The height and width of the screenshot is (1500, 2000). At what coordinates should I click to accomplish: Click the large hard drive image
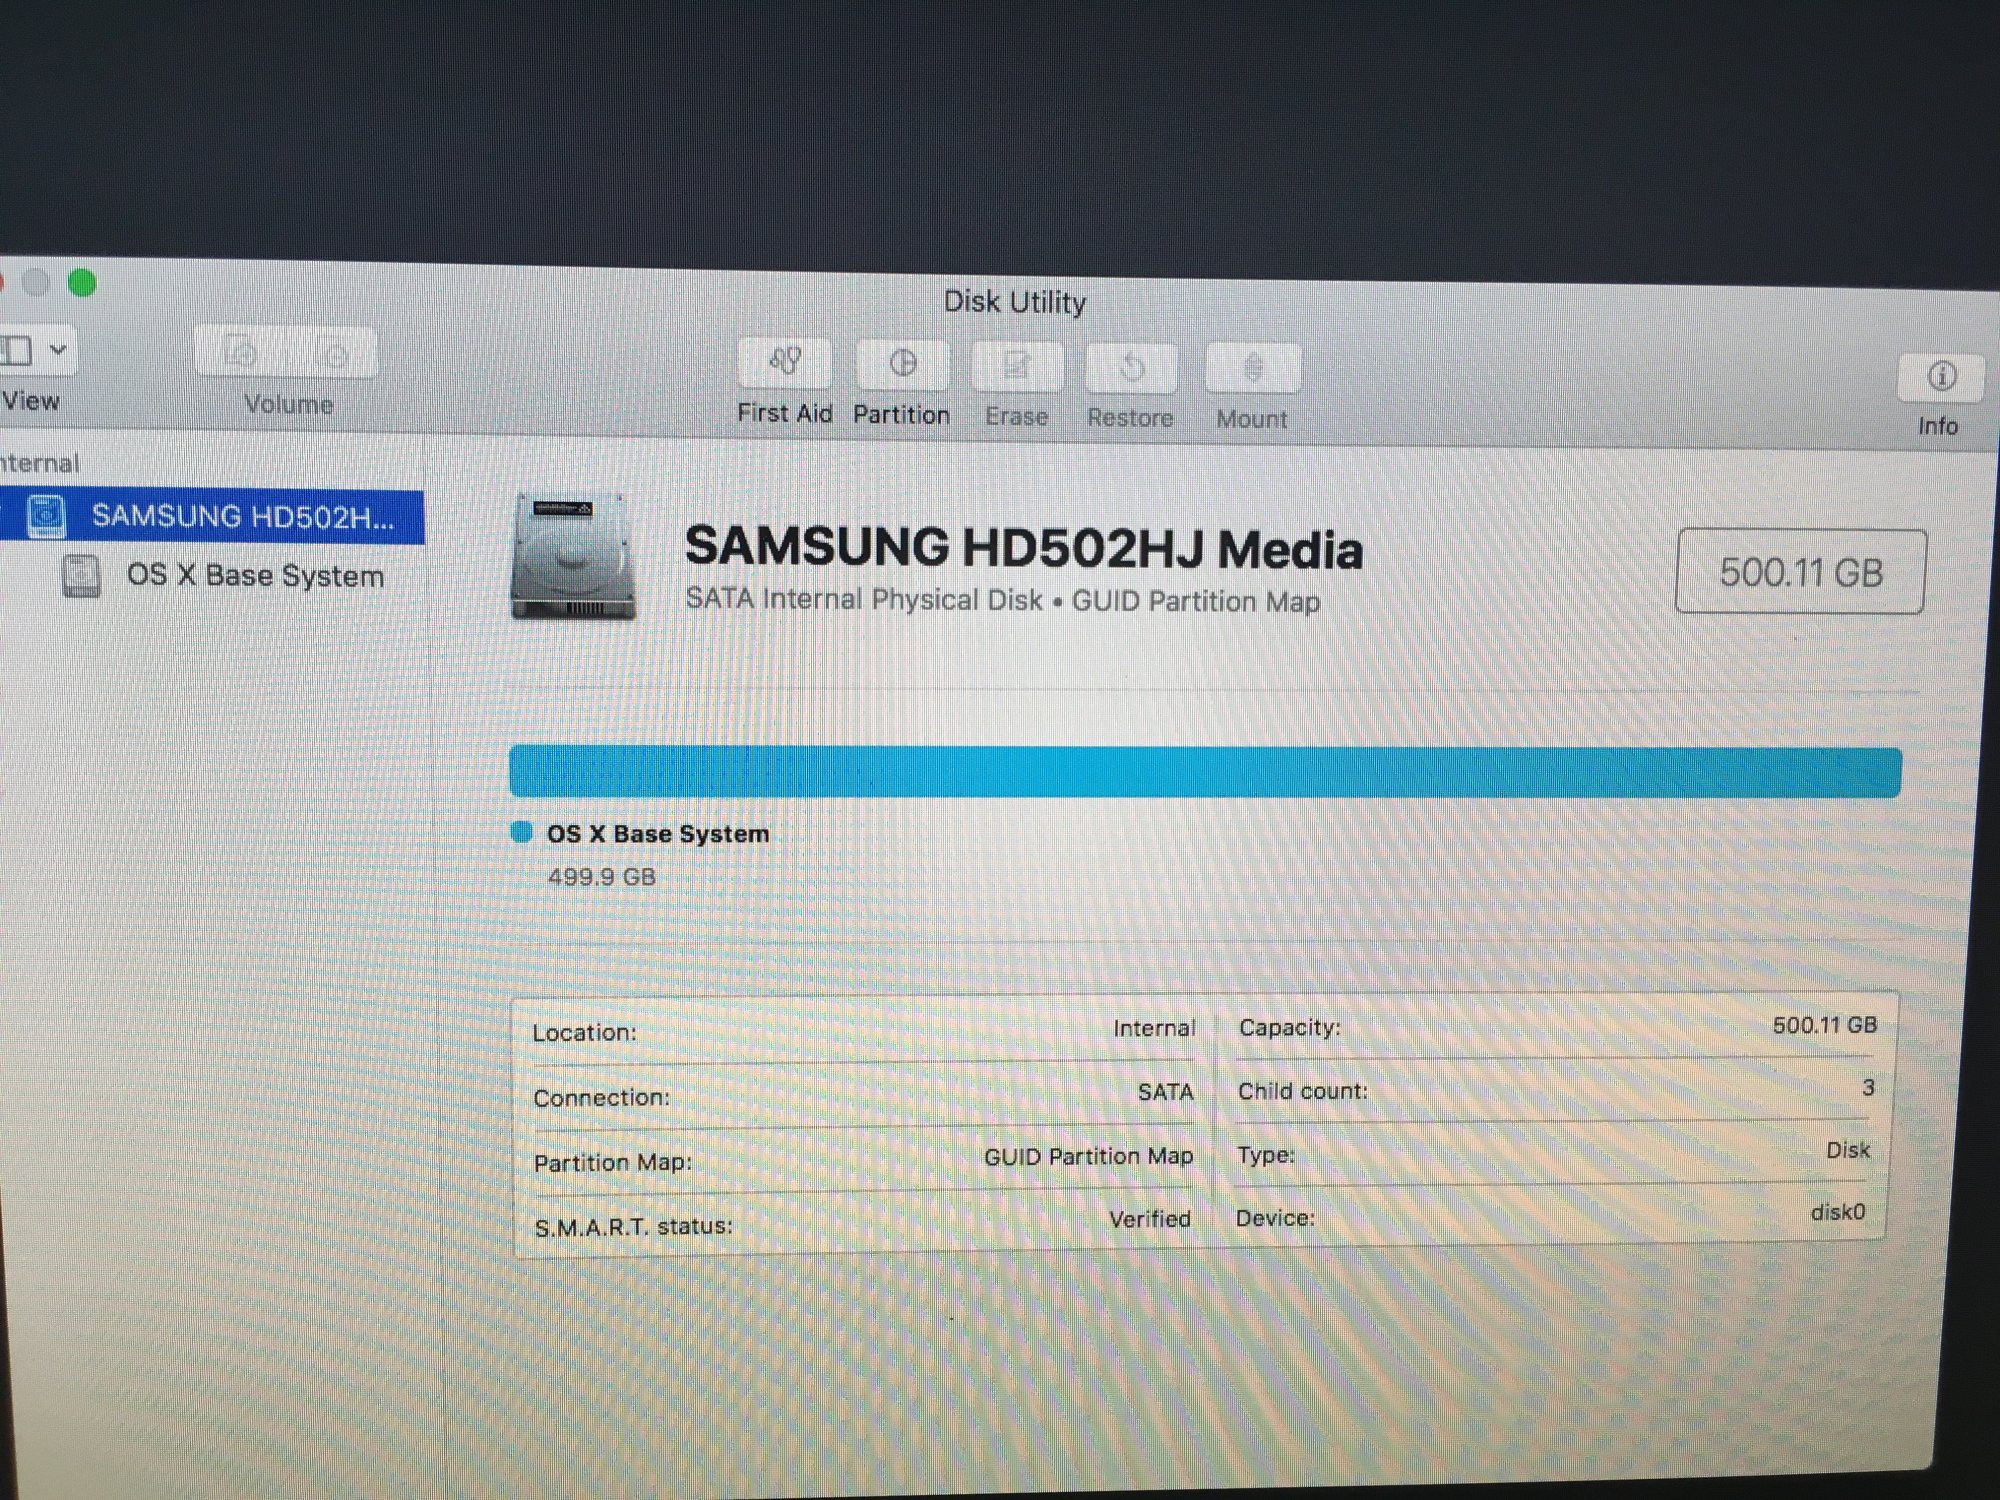[x=573, y=557]
